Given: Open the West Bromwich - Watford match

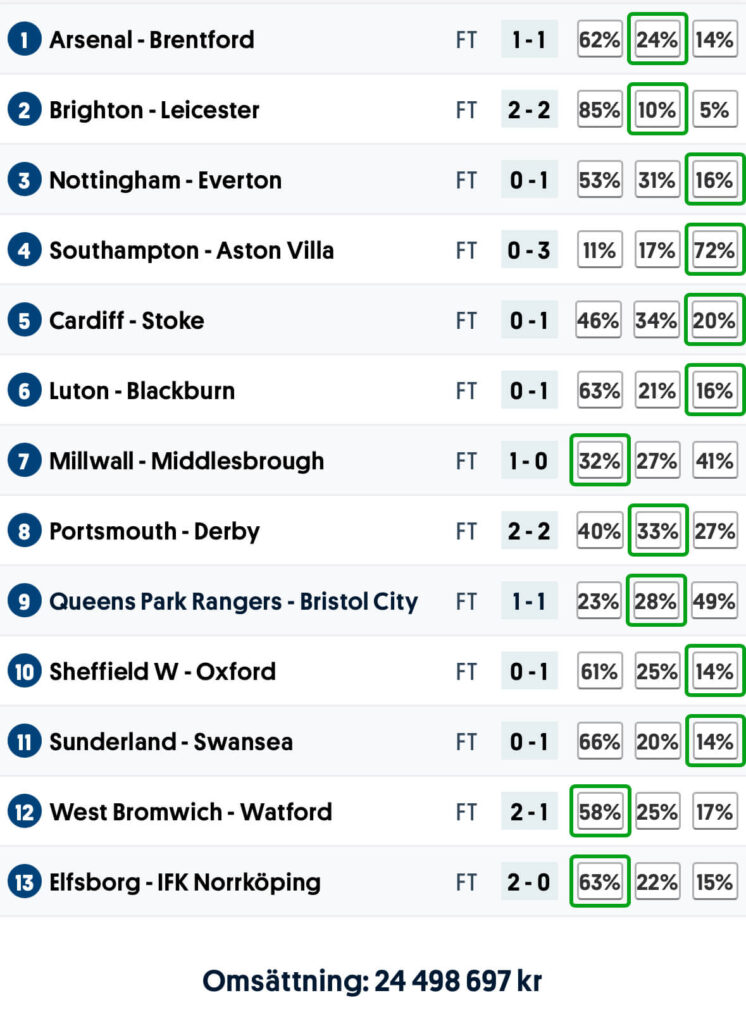Looking at the screenshot, I should (190, 812).
